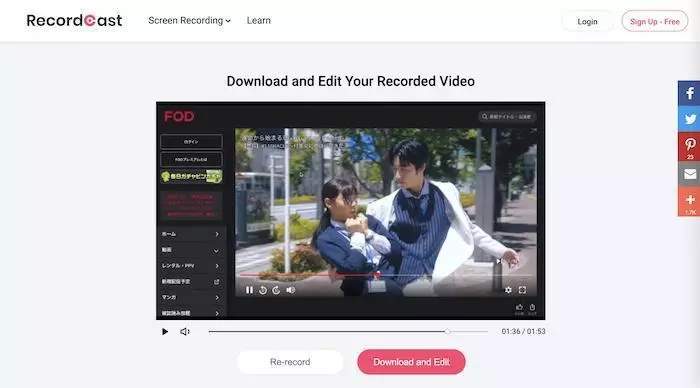Image resolution: width=700 pixels, height=388 pixels.
Task: Seek using the recording progress slider
Action: click(x=348, y=332)
